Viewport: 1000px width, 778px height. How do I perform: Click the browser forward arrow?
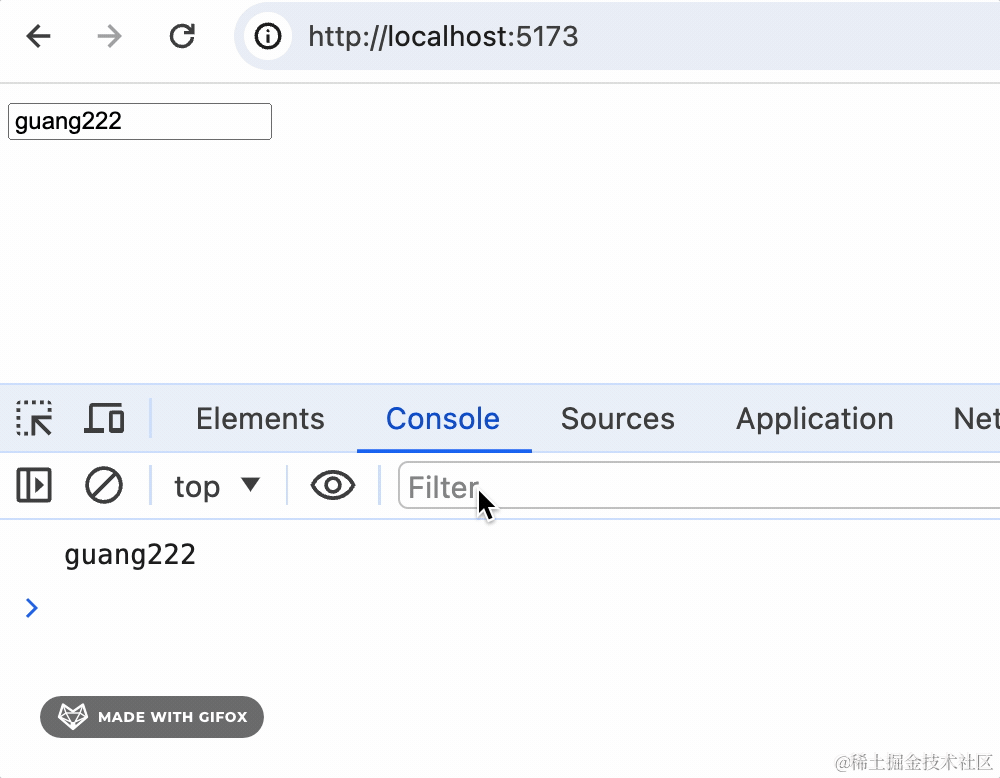109,37
